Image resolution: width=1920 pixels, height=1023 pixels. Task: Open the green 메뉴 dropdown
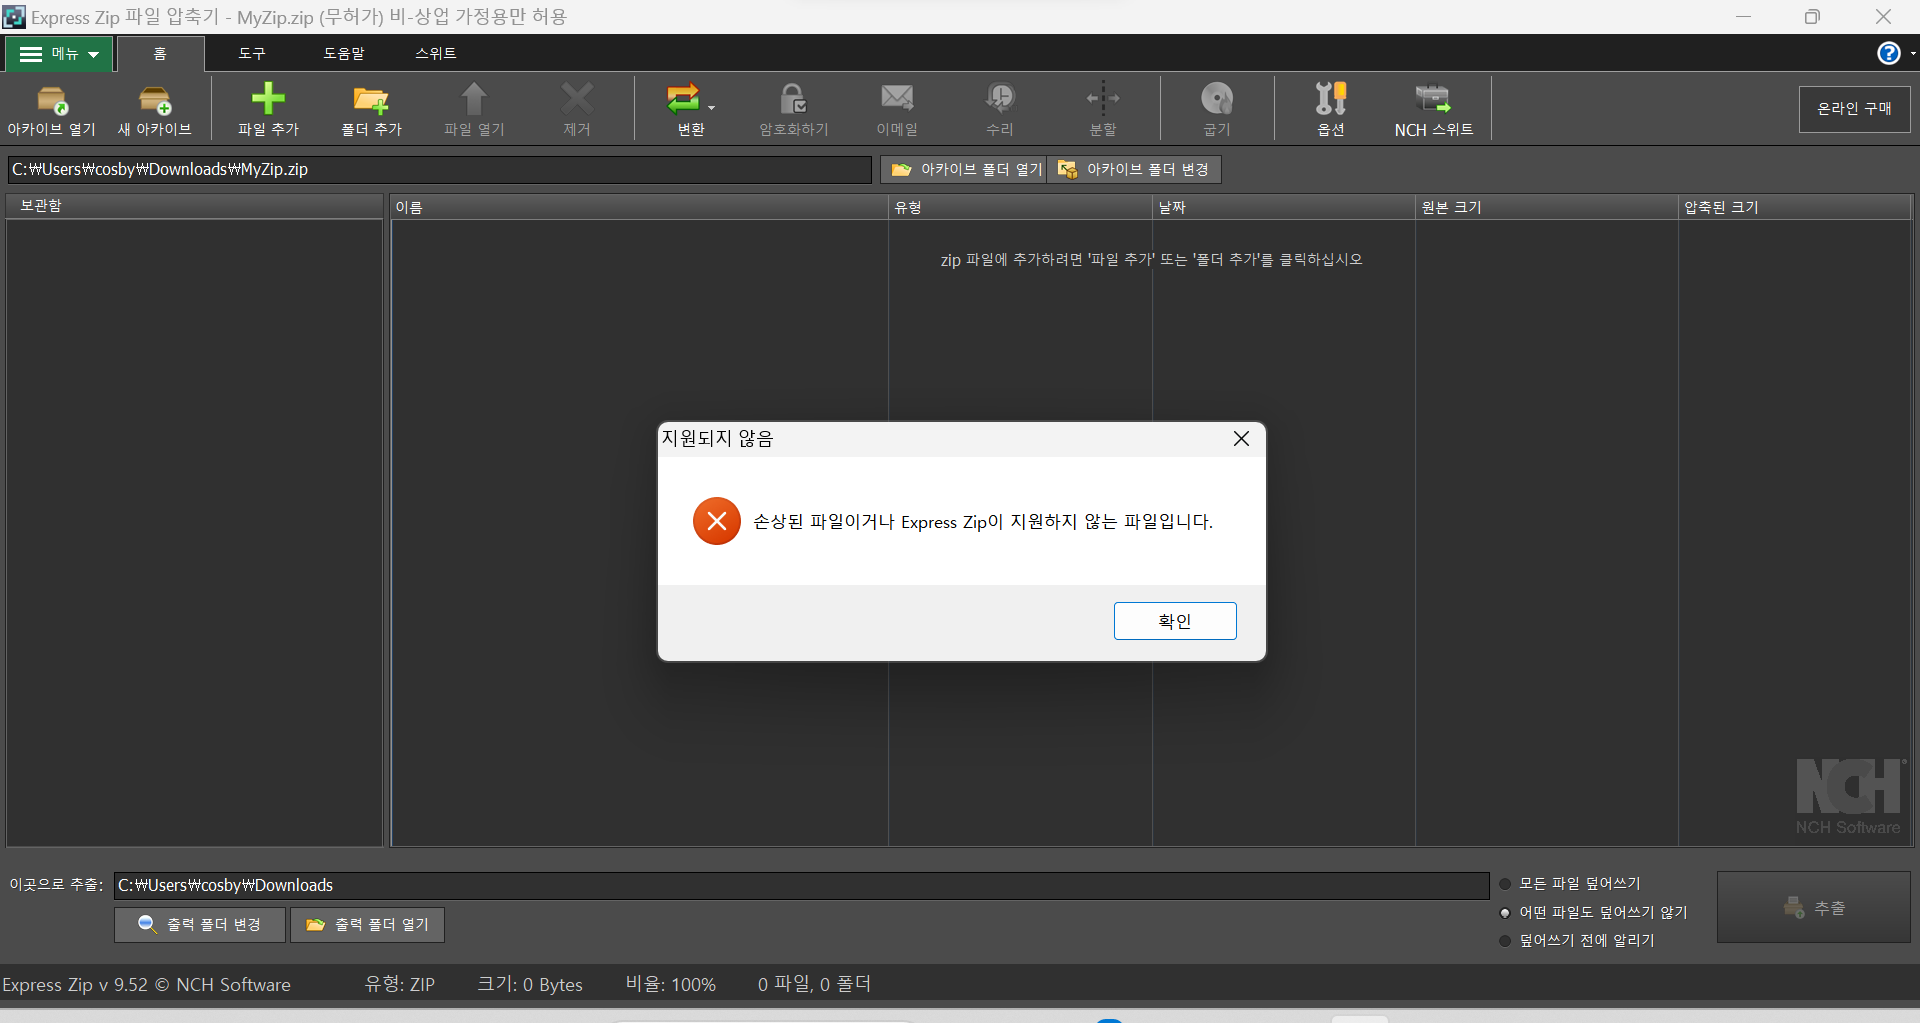tap(59, 54)
